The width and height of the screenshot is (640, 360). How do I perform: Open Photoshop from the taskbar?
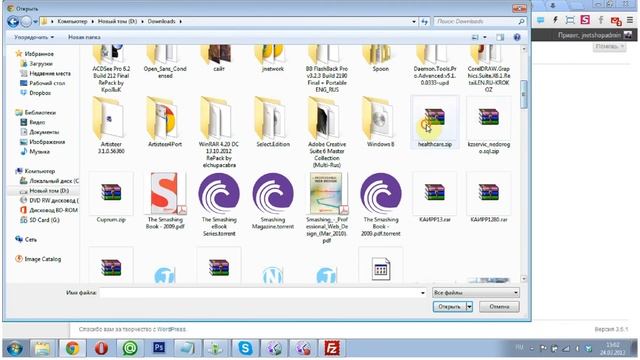point(158,349)
